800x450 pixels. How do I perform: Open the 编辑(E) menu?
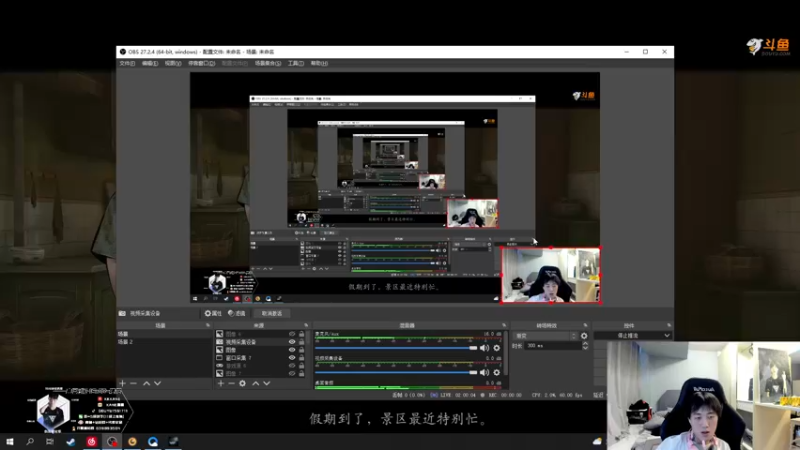point(149,63)
